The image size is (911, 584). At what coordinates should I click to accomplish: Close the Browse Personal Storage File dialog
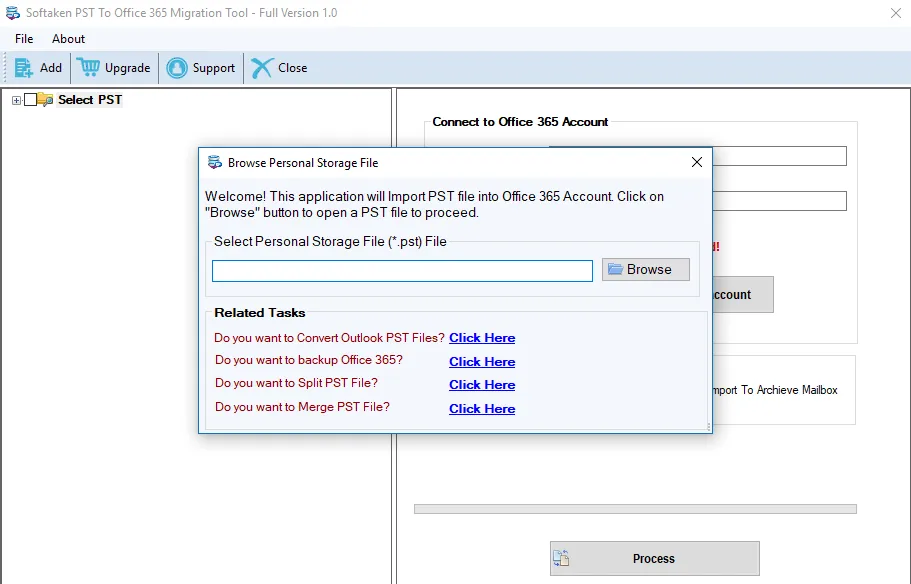coord(697,163)
